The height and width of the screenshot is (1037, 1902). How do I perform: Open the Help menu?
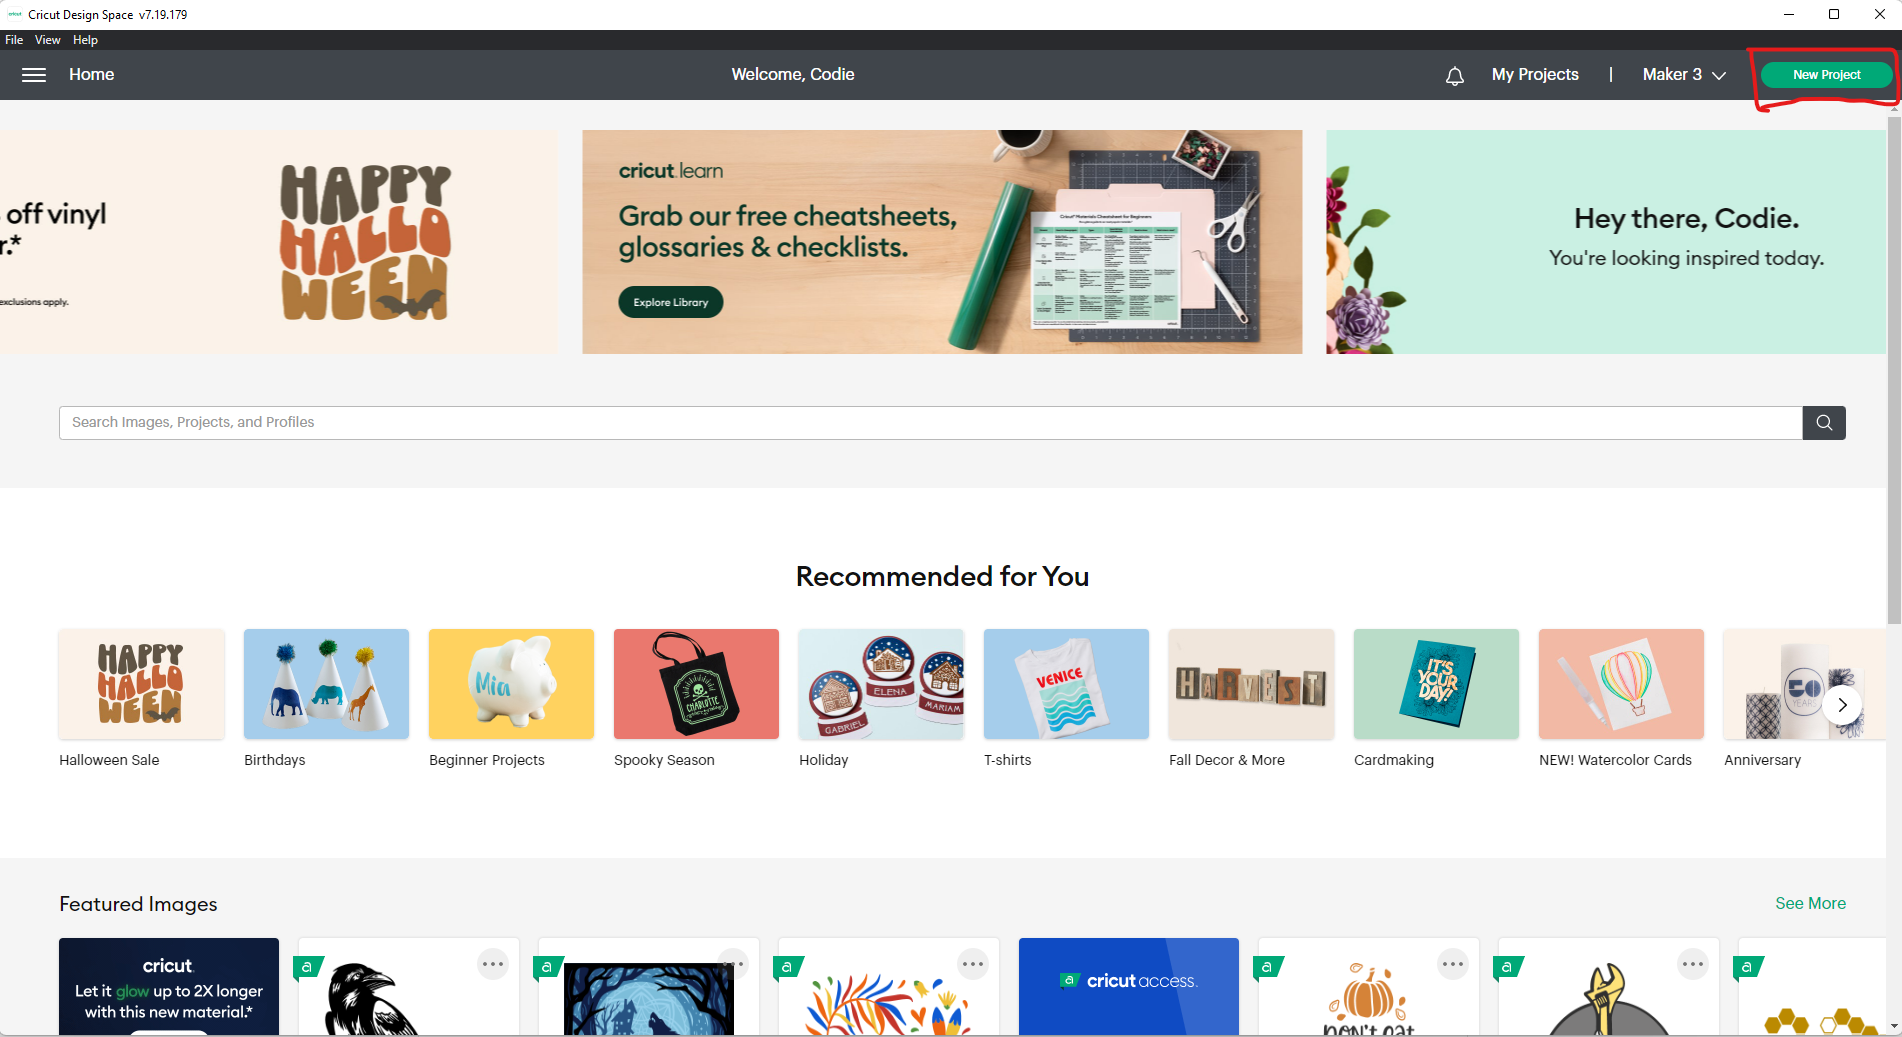[x=85, y=40]
